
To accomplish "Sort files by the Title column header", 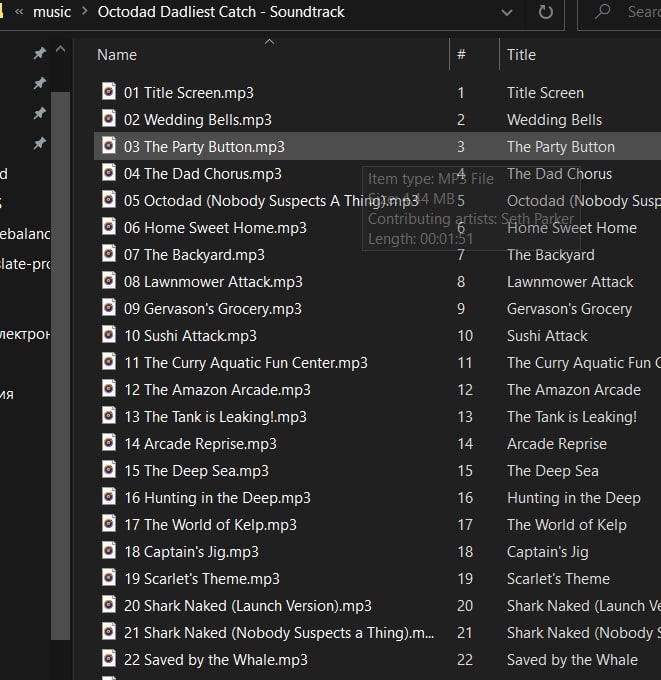I will coord(521,55).
